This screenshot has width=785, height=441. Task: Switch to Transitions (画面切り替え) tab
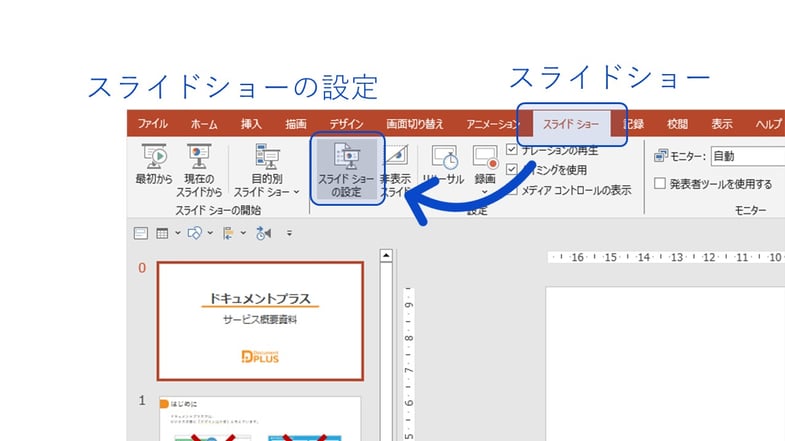[x=415, y=124]
